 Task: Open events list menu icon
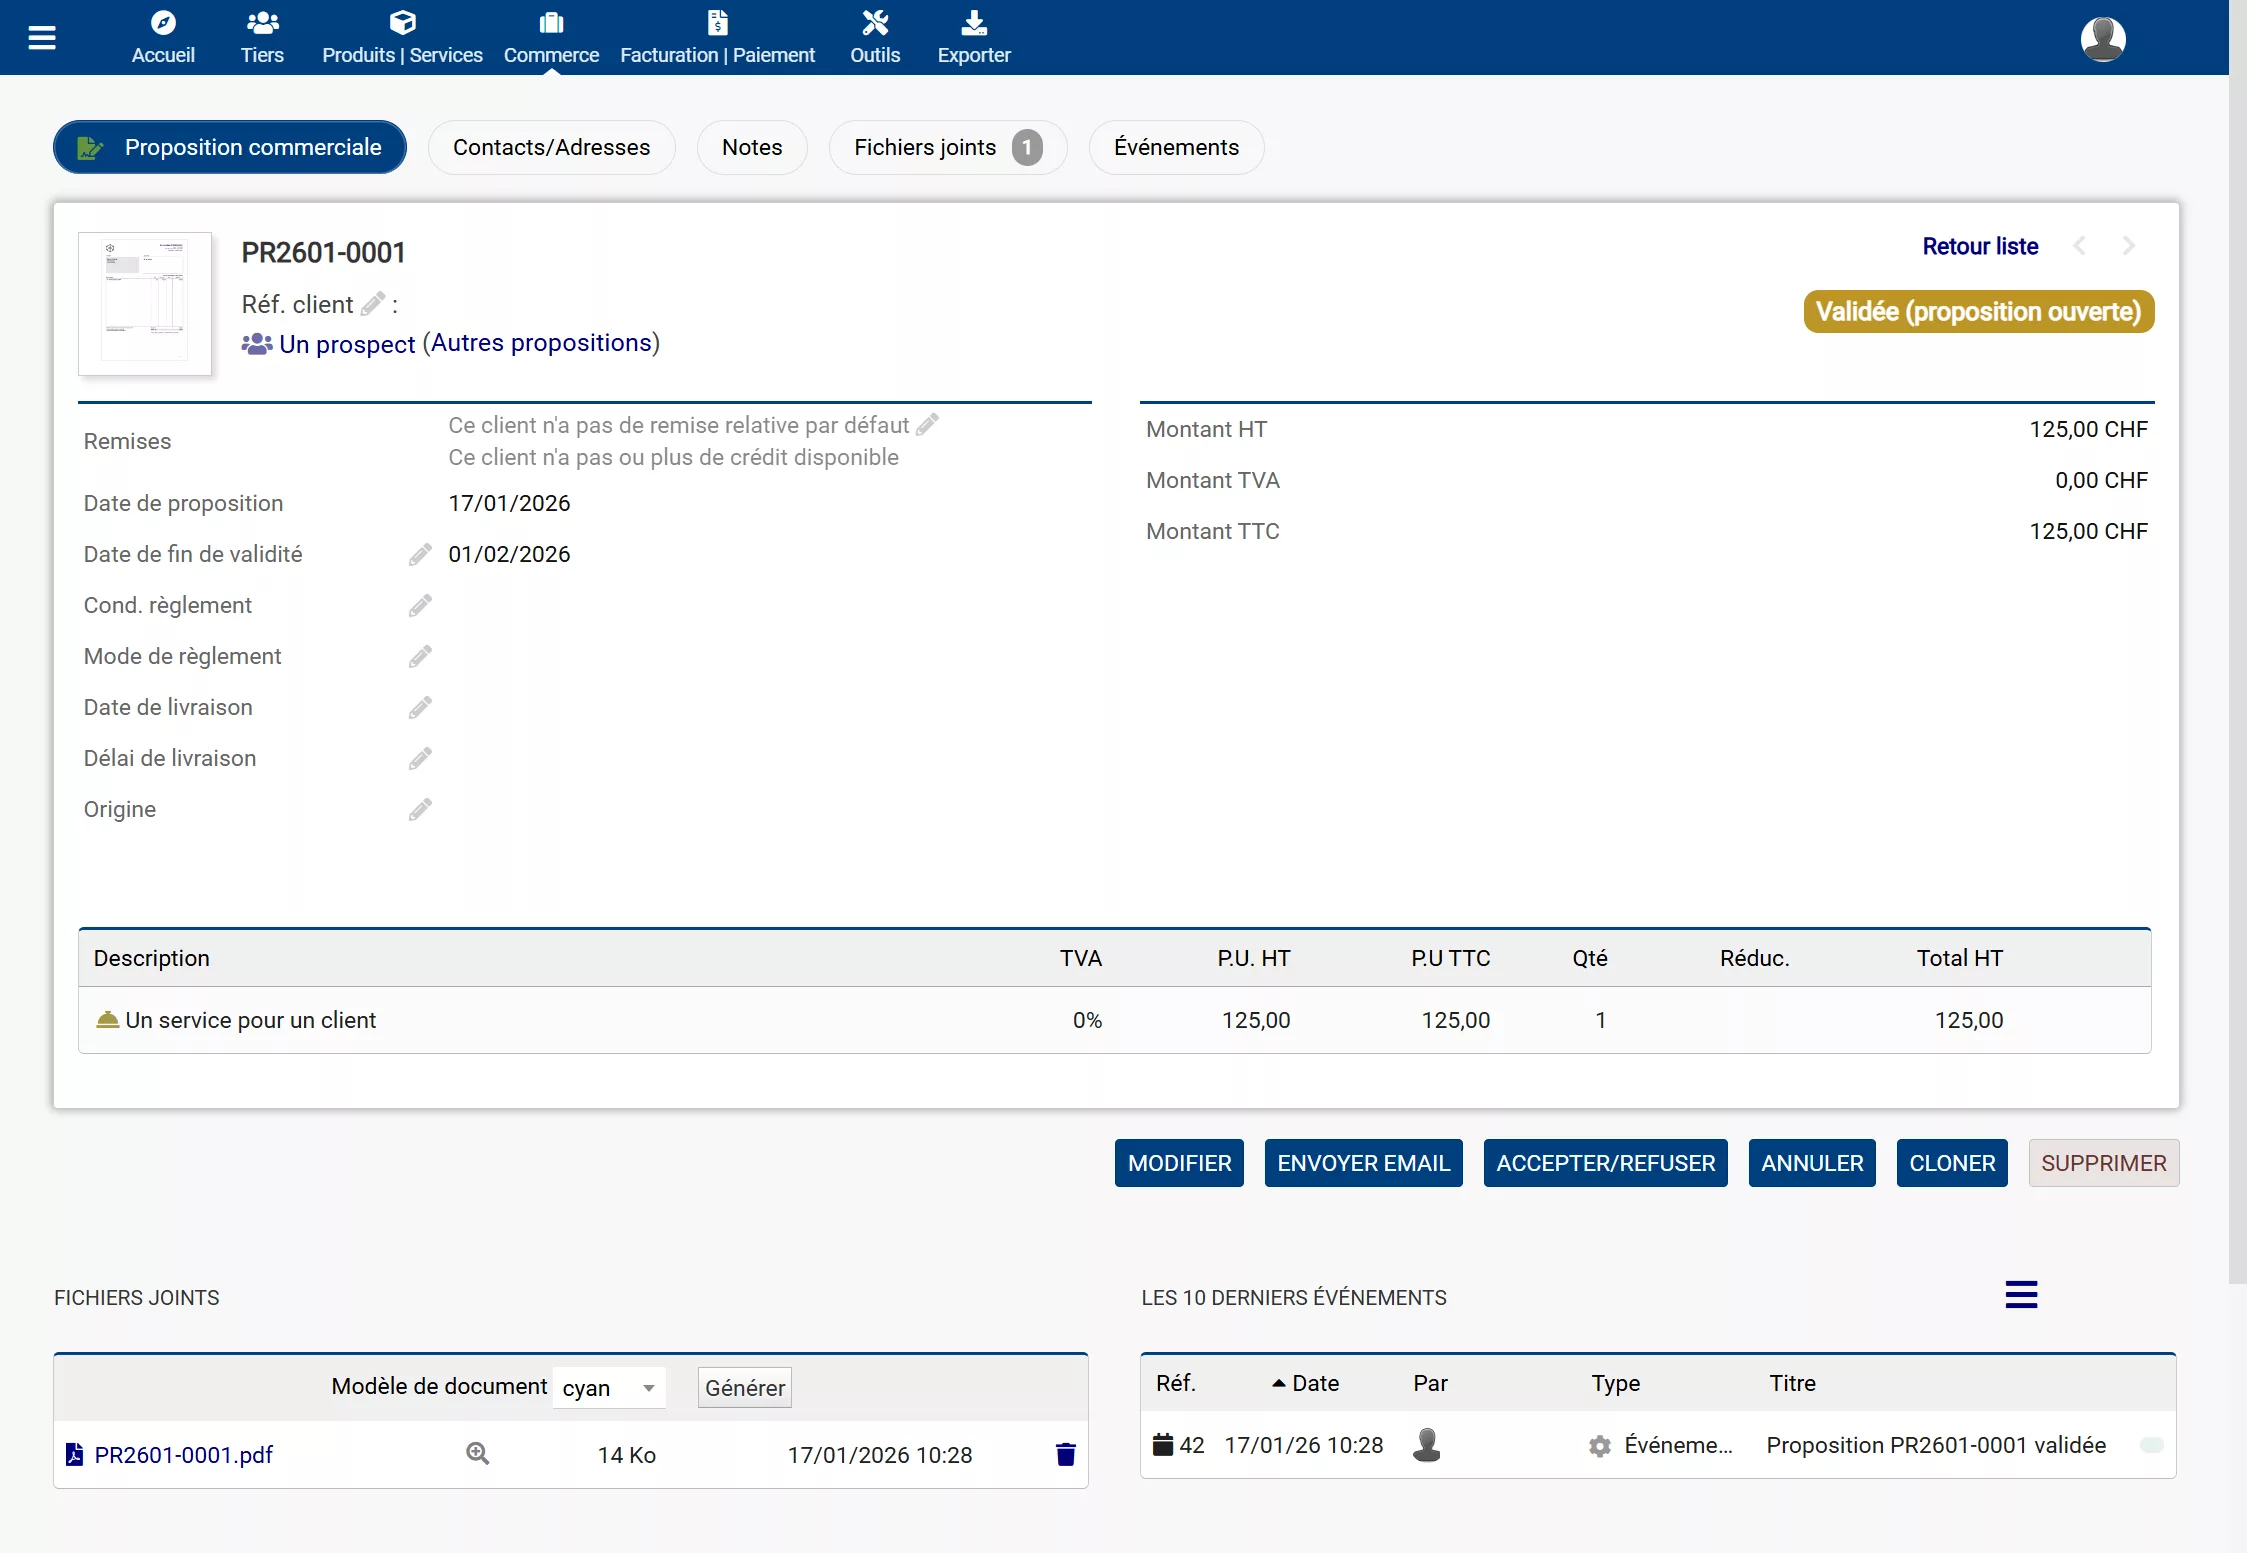(2021, 1295)
